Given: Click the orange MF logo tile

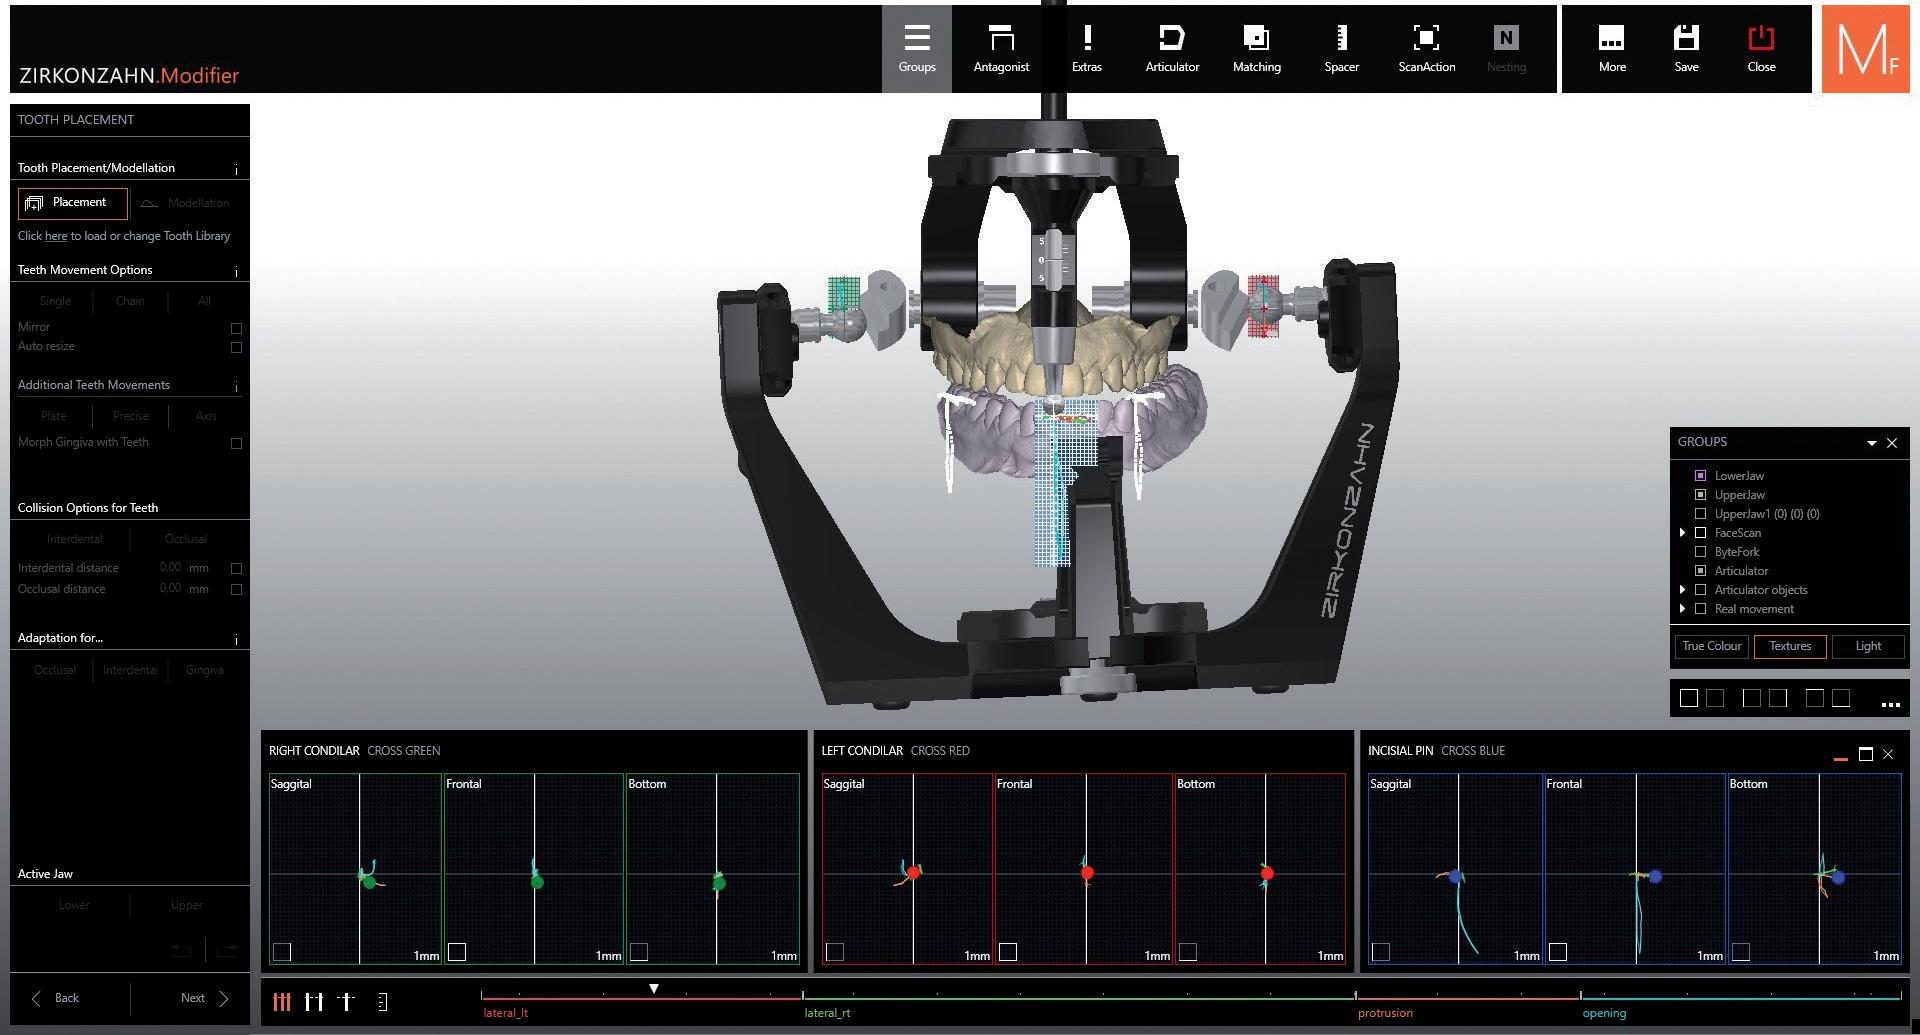Looking at the screenshot, I should click(1866, 49).
